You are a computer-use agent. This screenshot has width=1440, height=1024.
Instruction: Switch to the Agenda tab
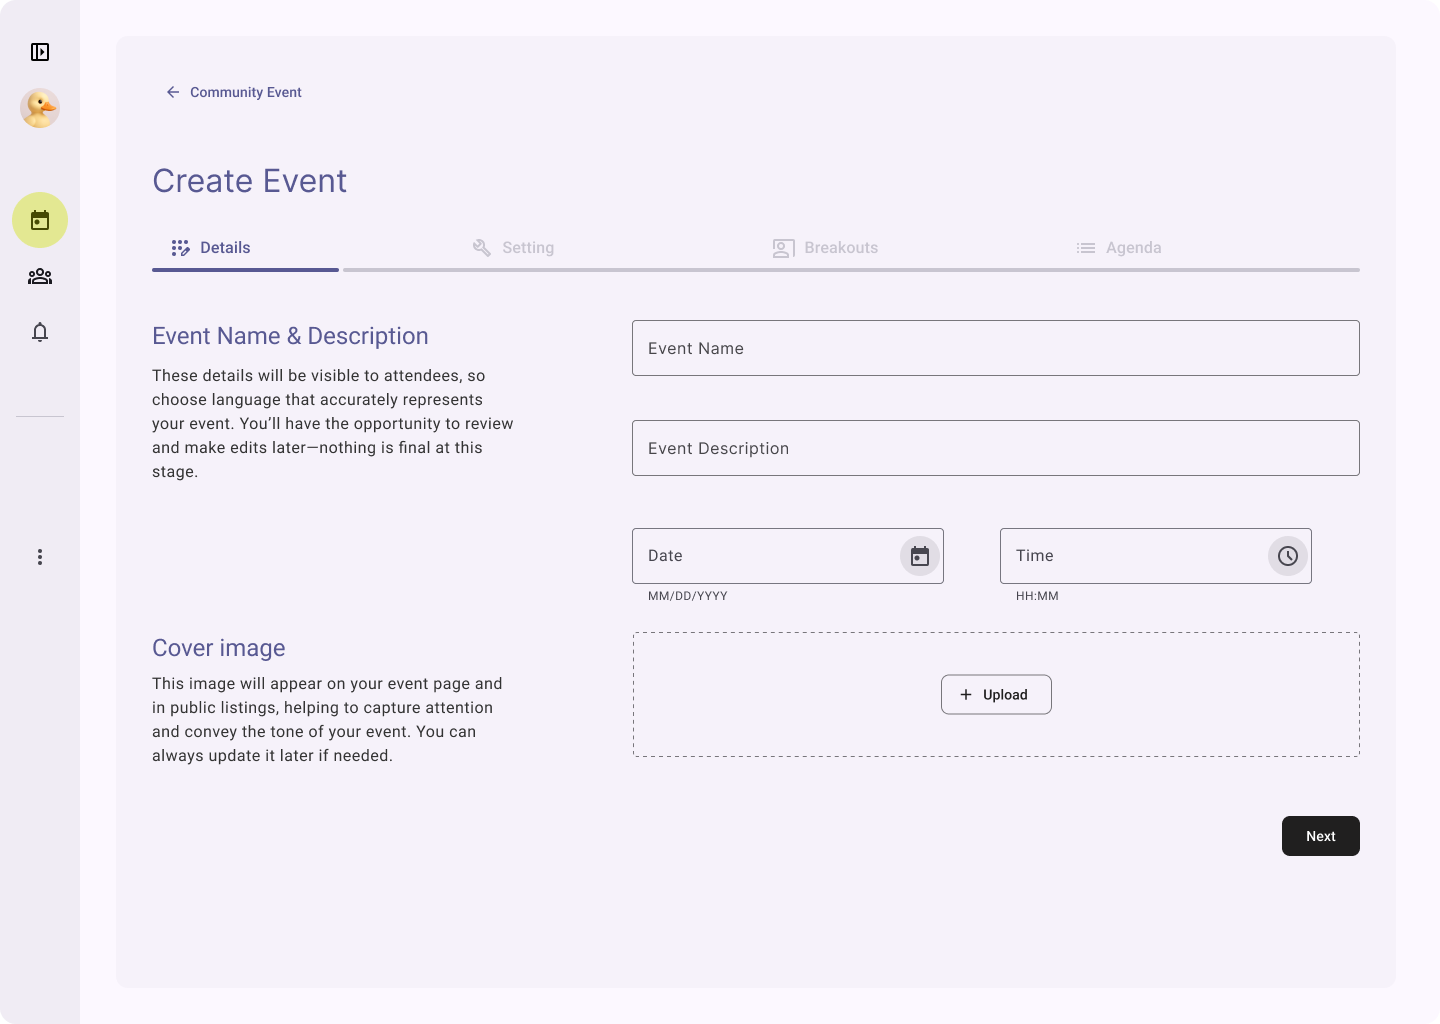pyautogui.click(x=1119, y=248)
